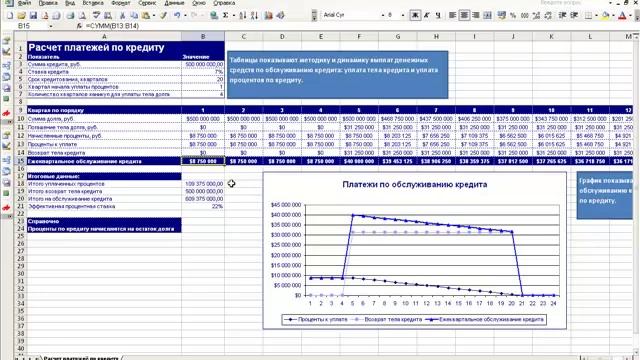Expand the AutoSum functions dropdown arrow
640x360 pixels.
[x=233, y=16]
